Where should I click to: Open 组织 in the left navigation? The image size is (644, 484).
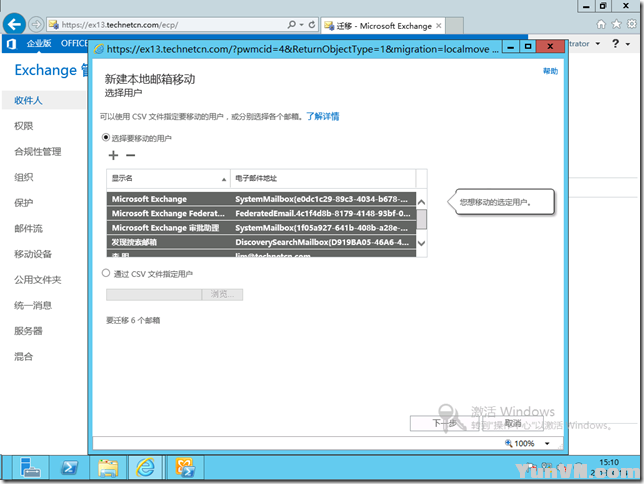coord(23,177)
